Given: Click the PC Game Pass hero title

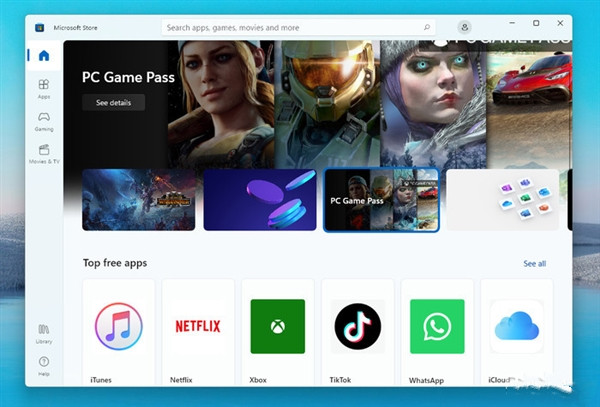Looking at the screenshot, I should [128, 77].
